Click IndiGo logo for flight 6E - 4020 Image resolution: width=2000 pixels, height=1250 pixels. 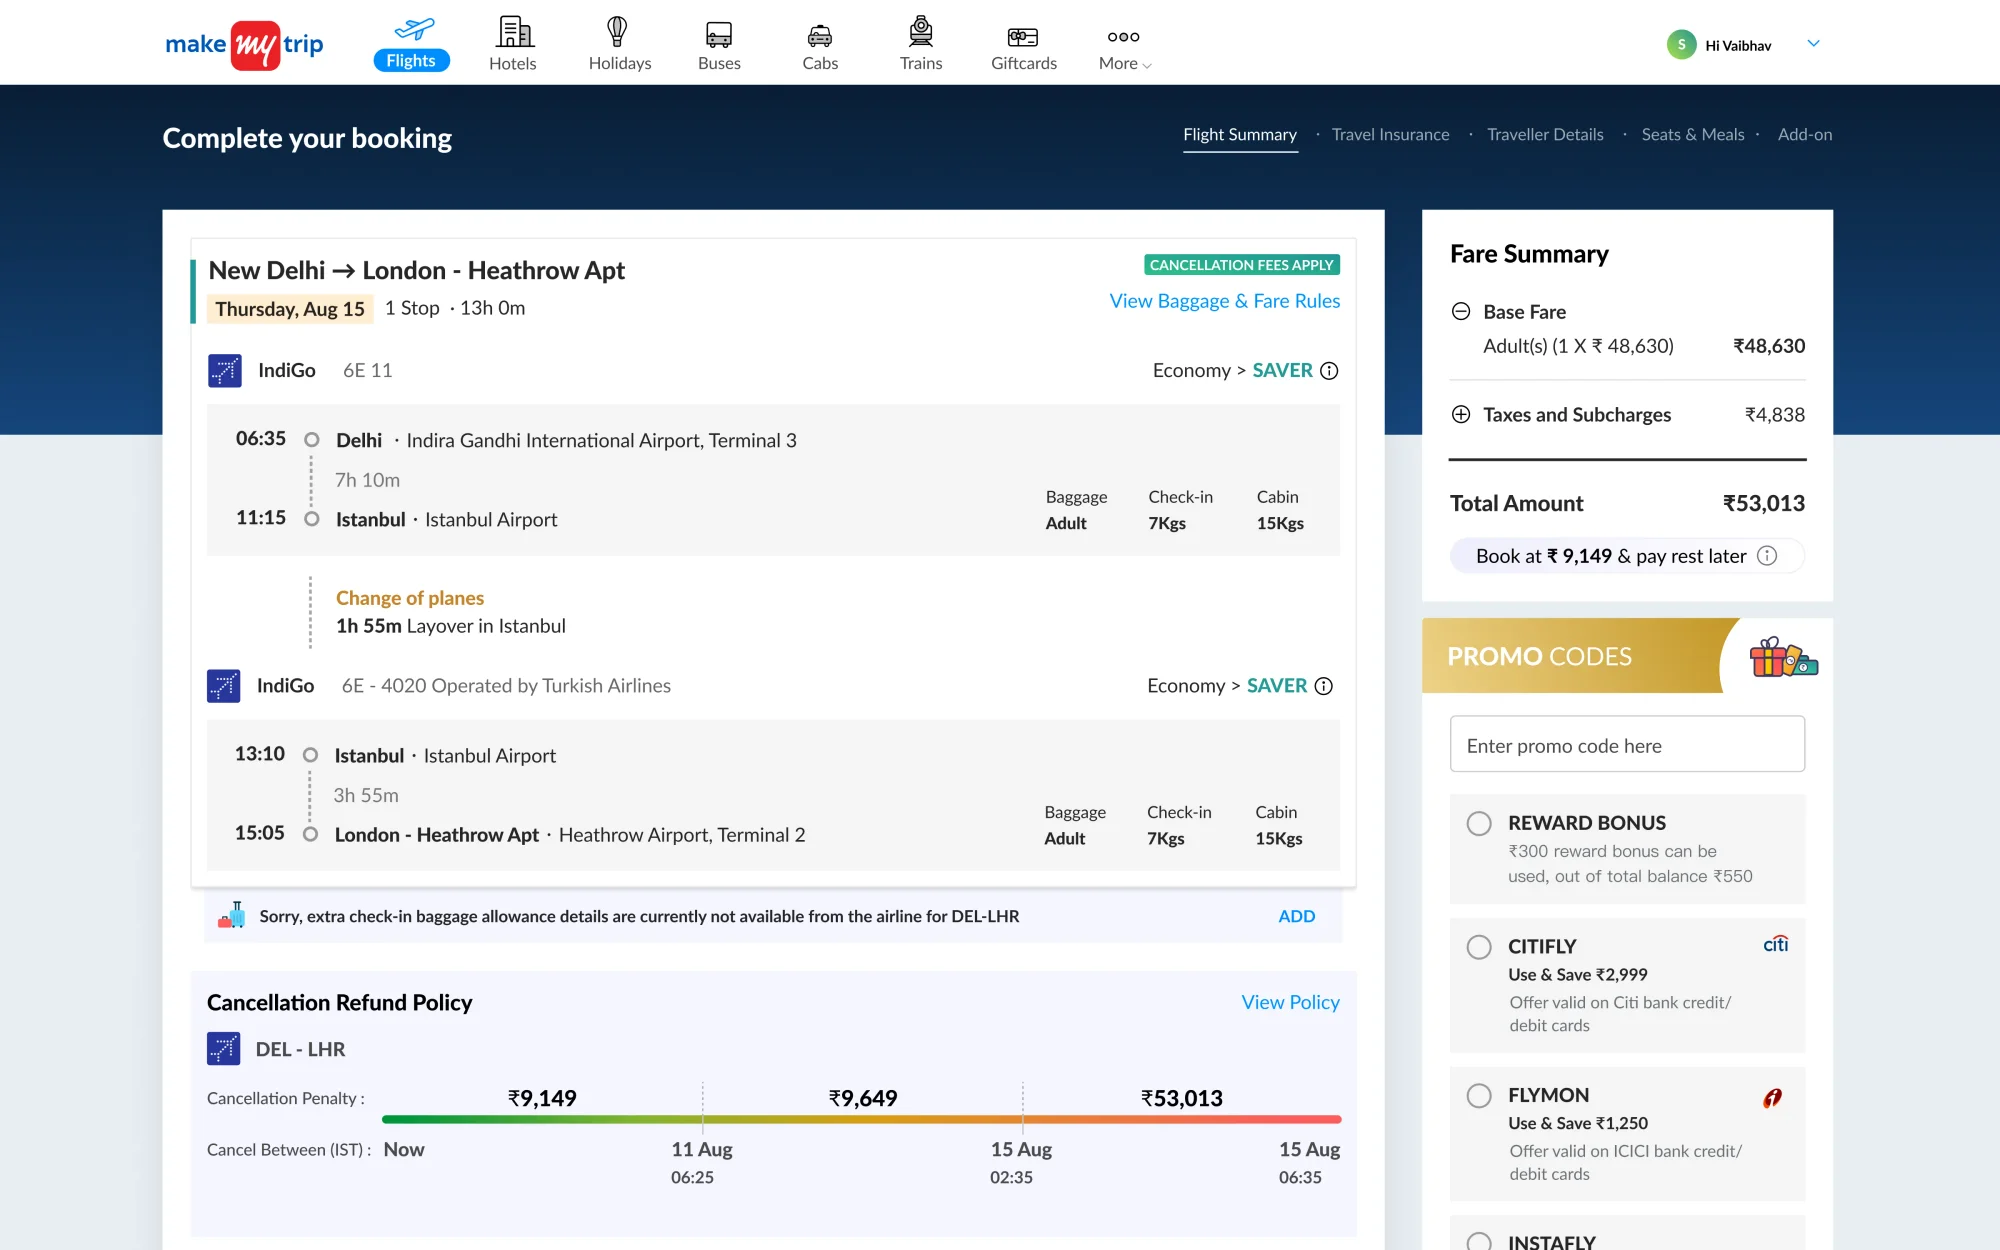(x=223, y=686)
